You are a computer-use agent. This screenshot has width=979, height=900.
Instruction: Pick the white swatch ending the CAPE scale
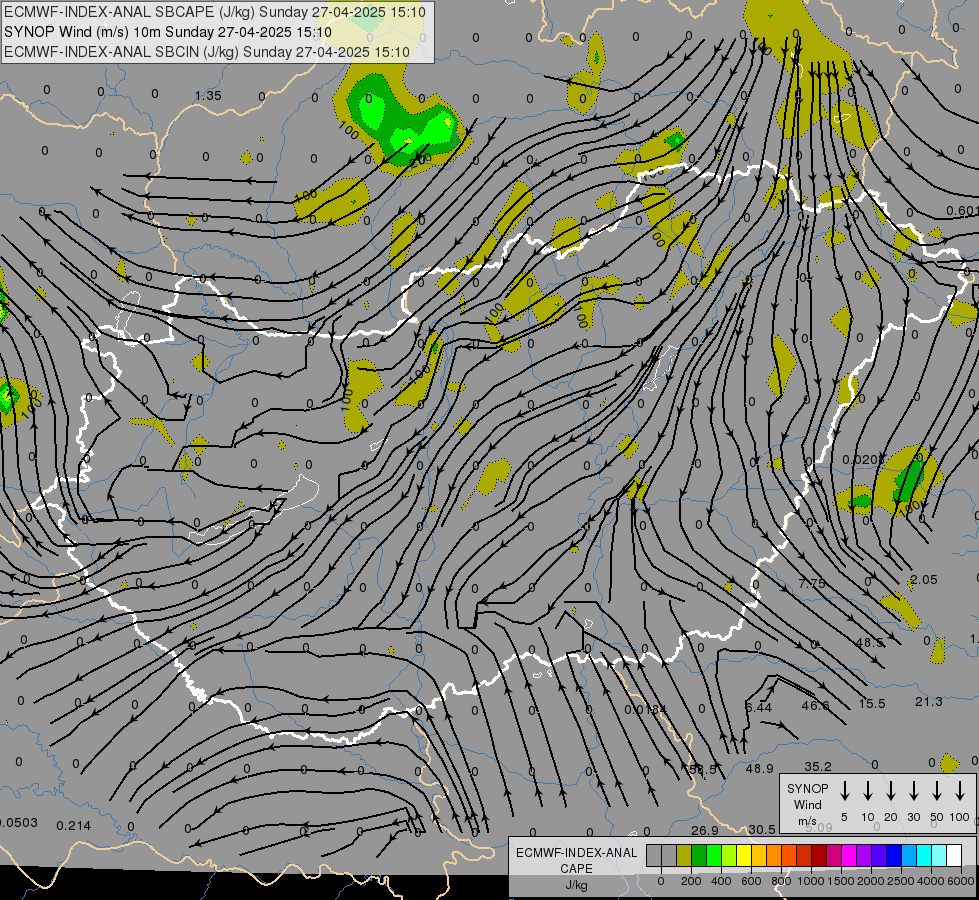(x=954, y=856)
